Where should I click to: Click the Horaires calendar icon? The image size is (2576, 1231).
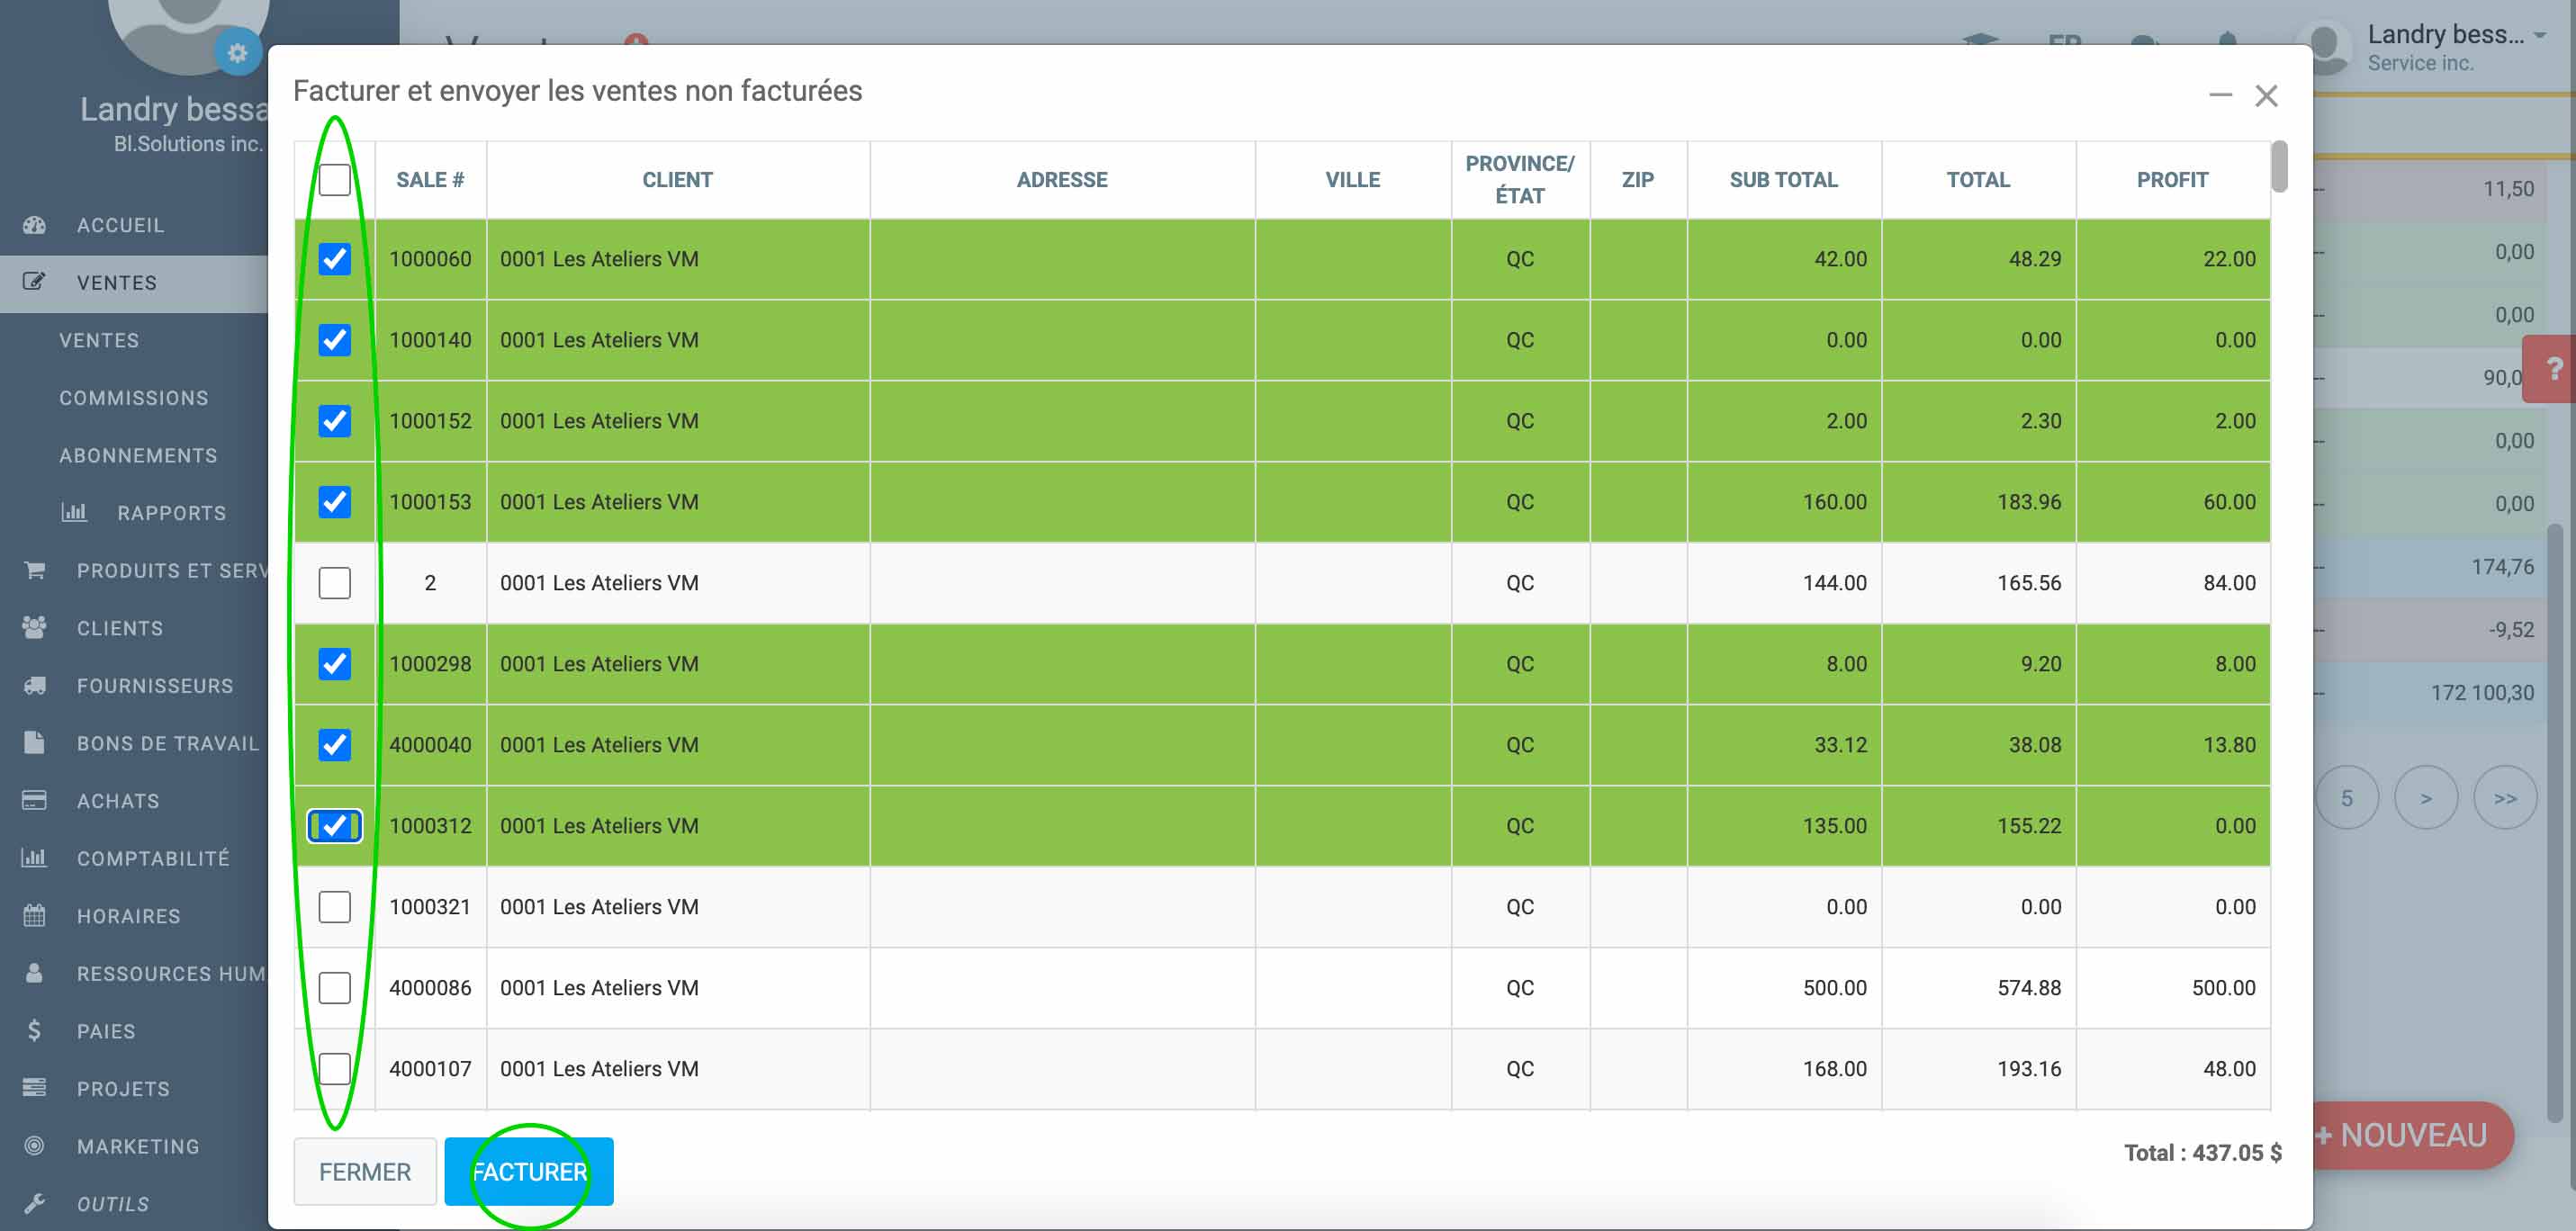point(34,916)
